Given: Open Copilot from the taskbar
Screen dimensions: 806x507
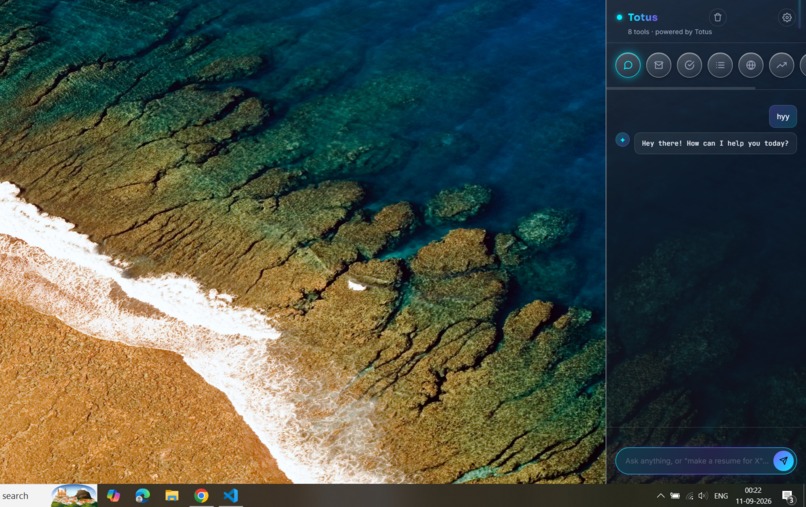Looking at the screenshot, I should pyautogui.click(x=113, y=496).
